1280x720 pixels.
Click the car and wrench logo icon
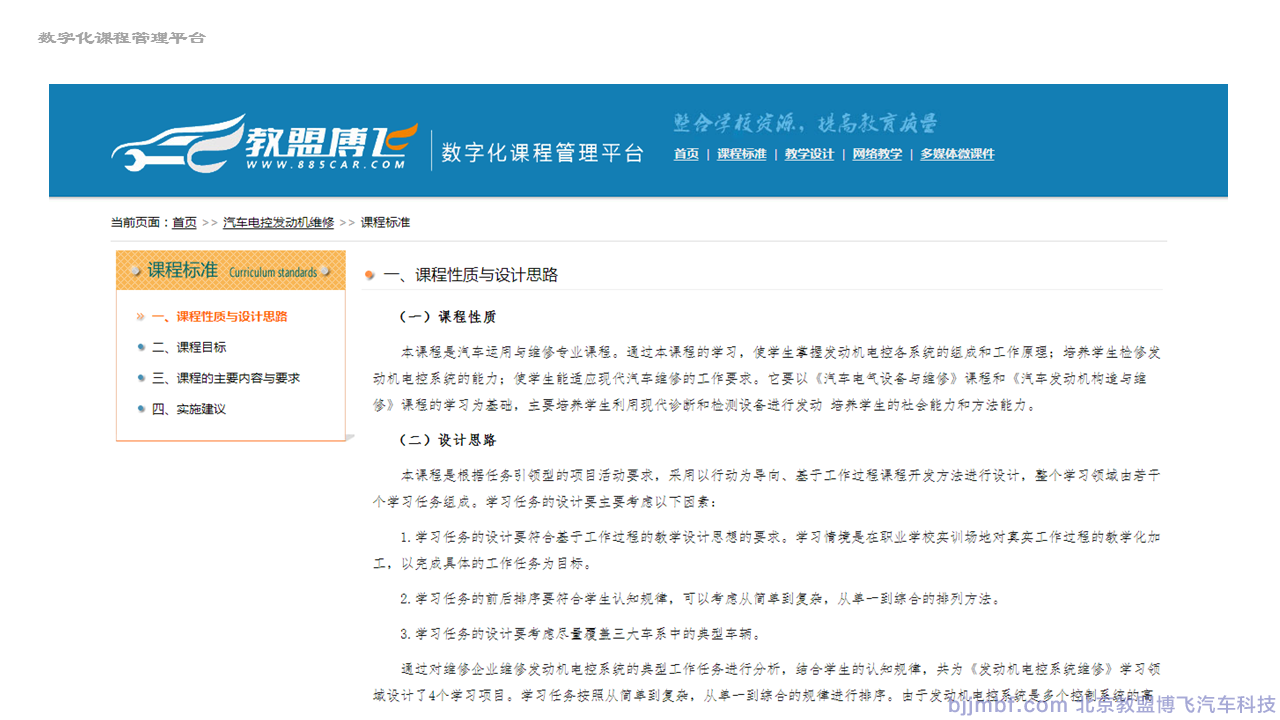coord(175,144)
